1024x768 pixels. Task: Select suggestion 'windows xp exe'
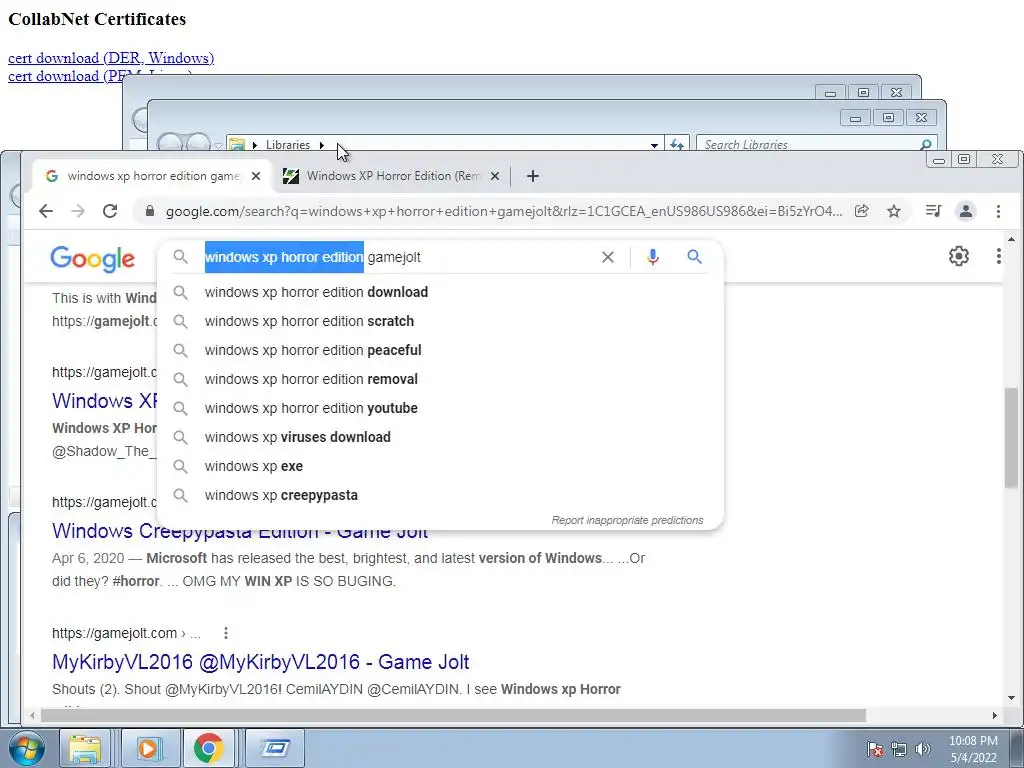pyautogui.click(x=441, y=466)
